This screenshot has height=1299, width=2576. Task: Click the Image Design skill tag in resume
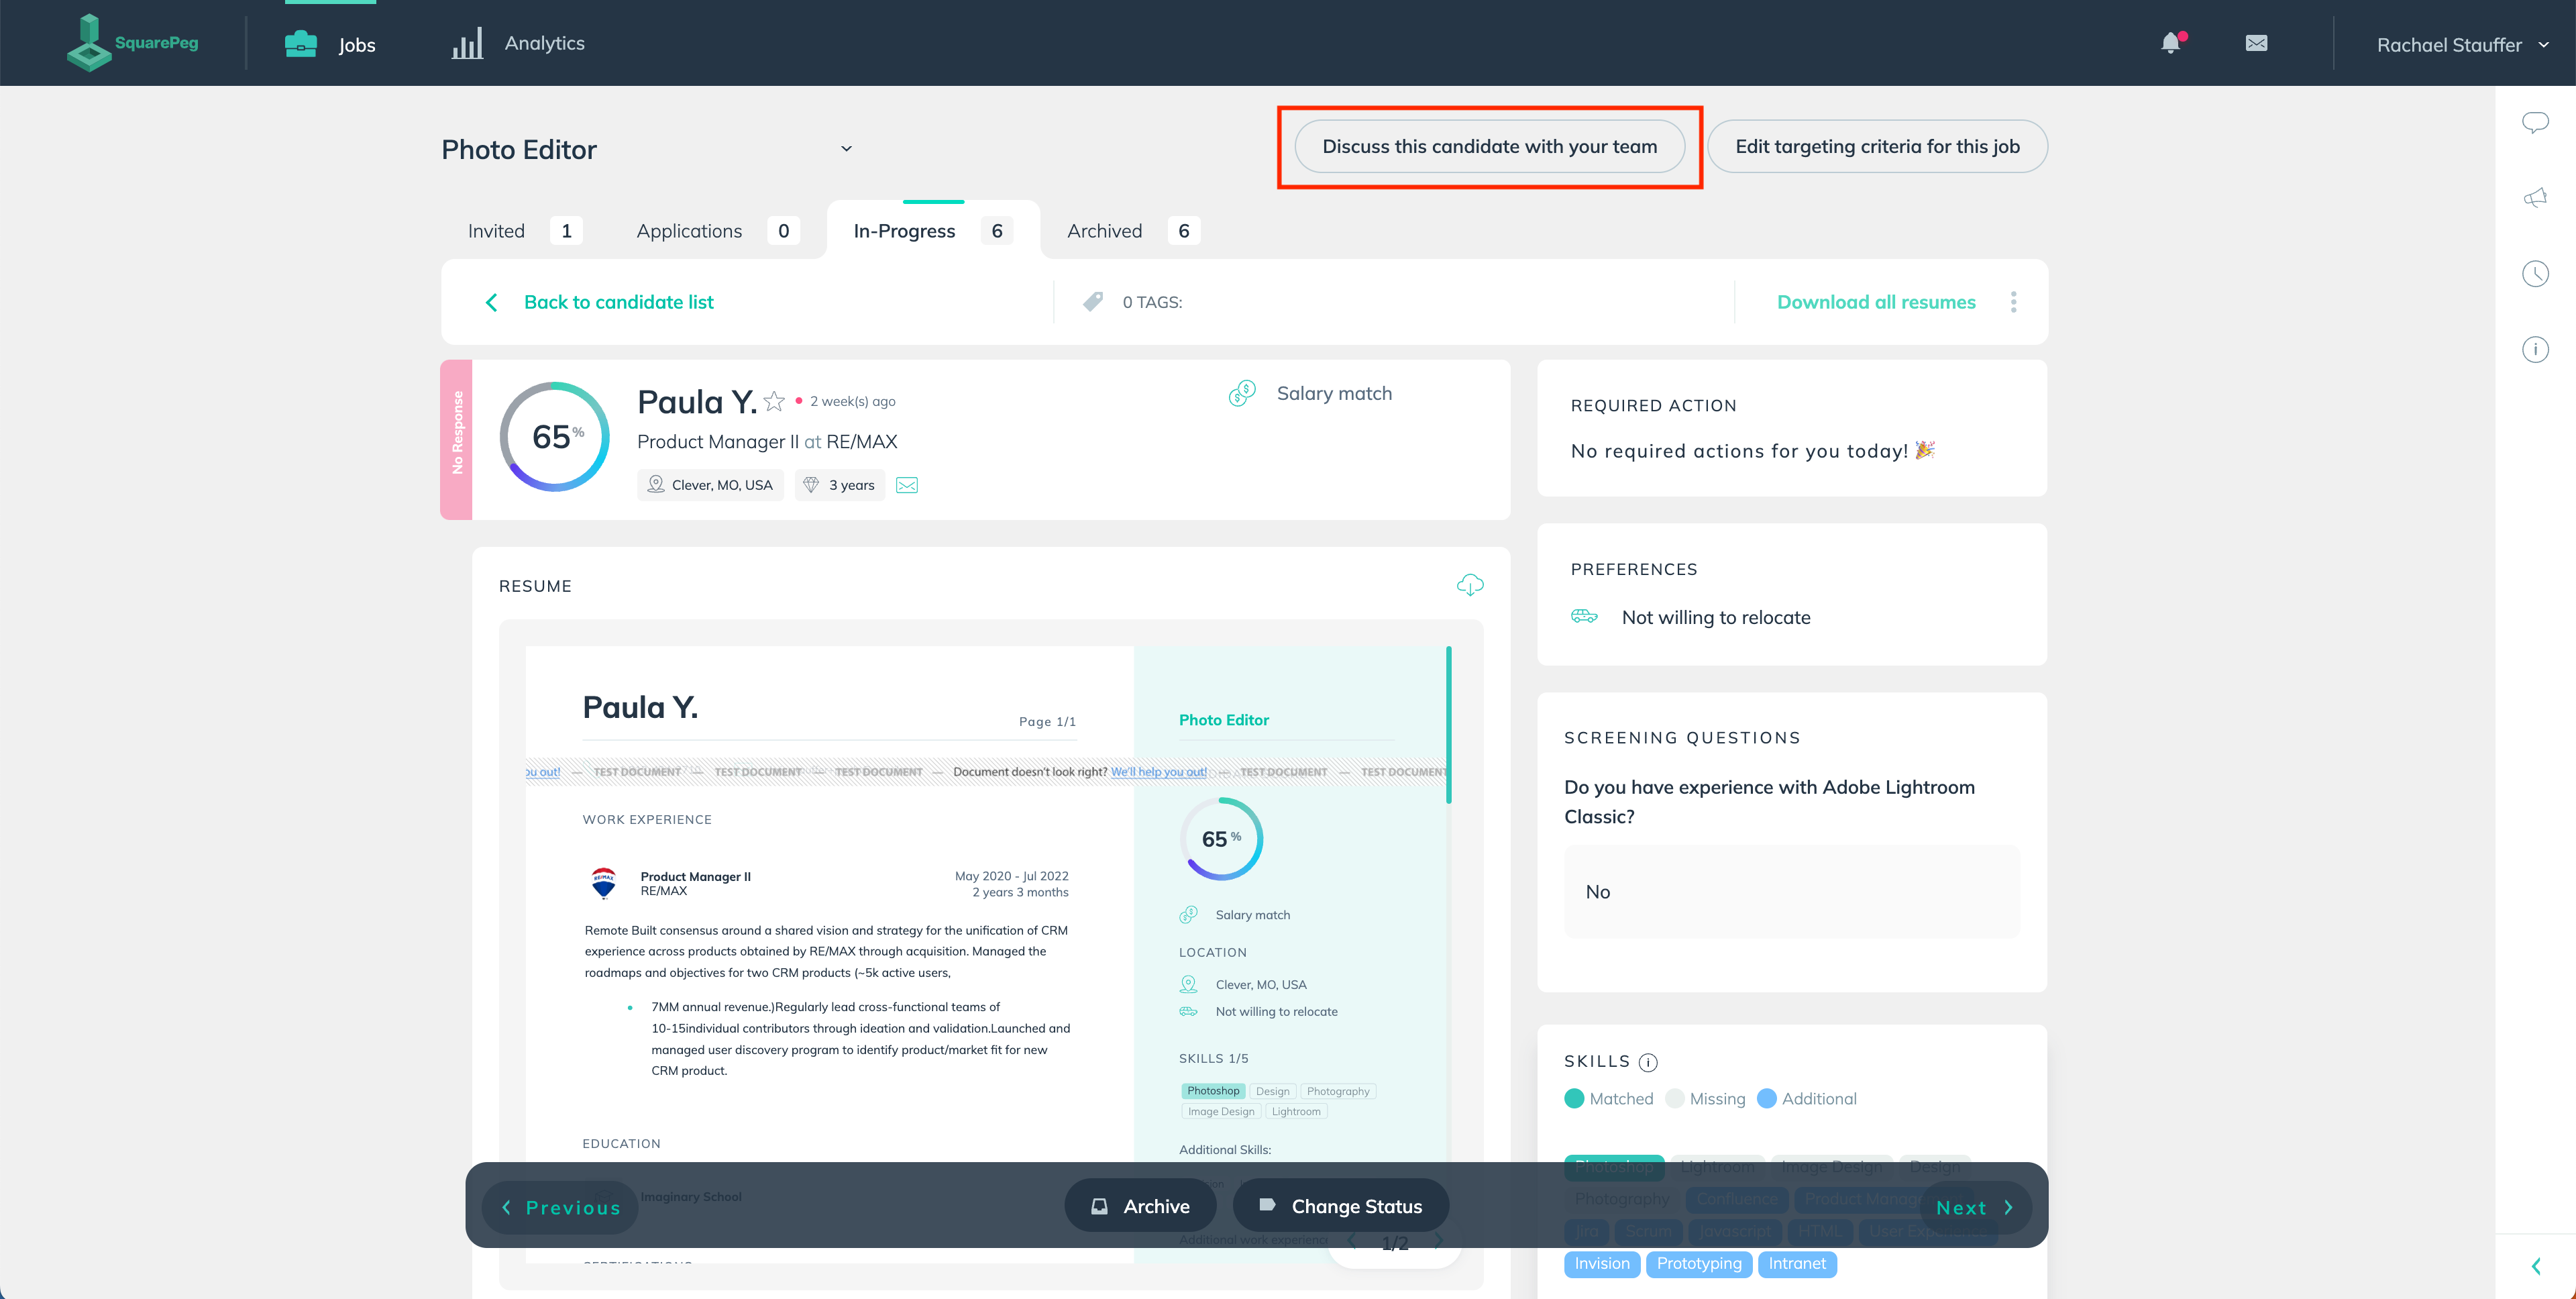1221,1111
